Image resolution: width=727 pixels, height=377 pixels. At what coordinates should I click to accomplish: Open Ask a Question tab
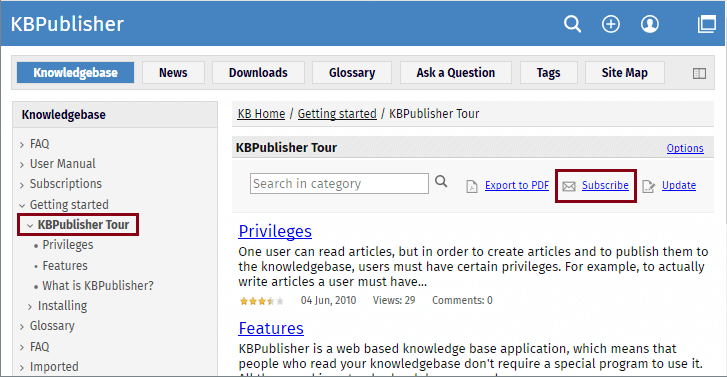(x=456, y=73)
